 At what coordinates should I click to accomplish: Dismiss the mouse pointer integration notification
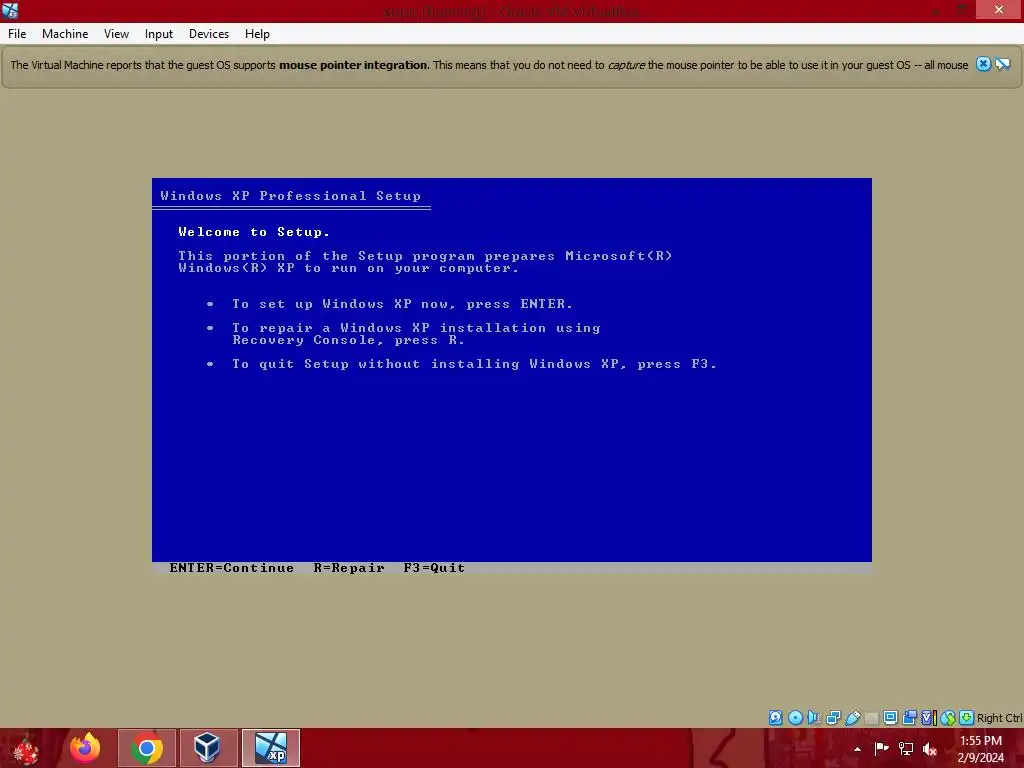tap(984, 64)
